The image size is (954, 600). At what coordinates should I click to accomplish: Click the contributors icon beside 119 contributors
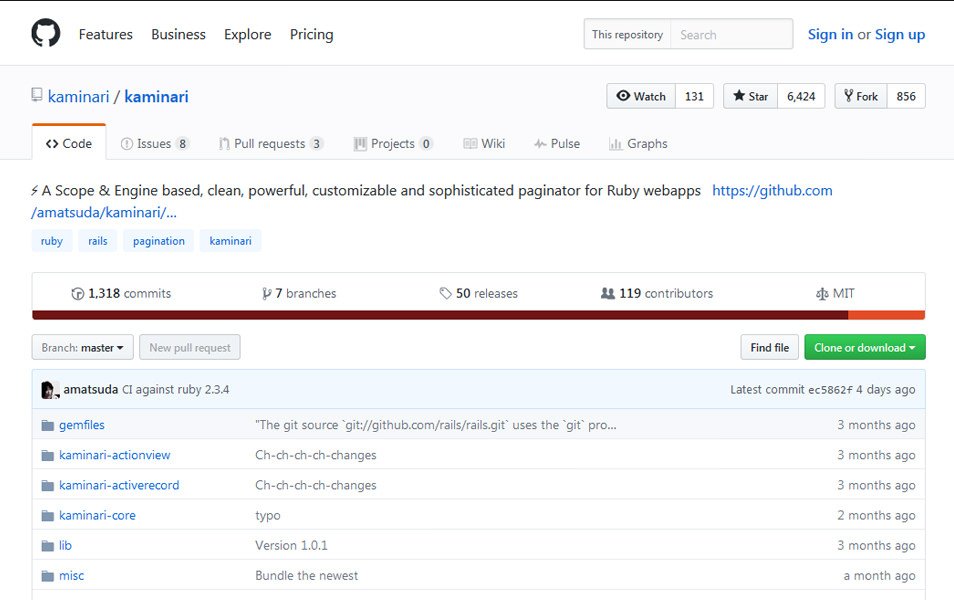(609, 293)
